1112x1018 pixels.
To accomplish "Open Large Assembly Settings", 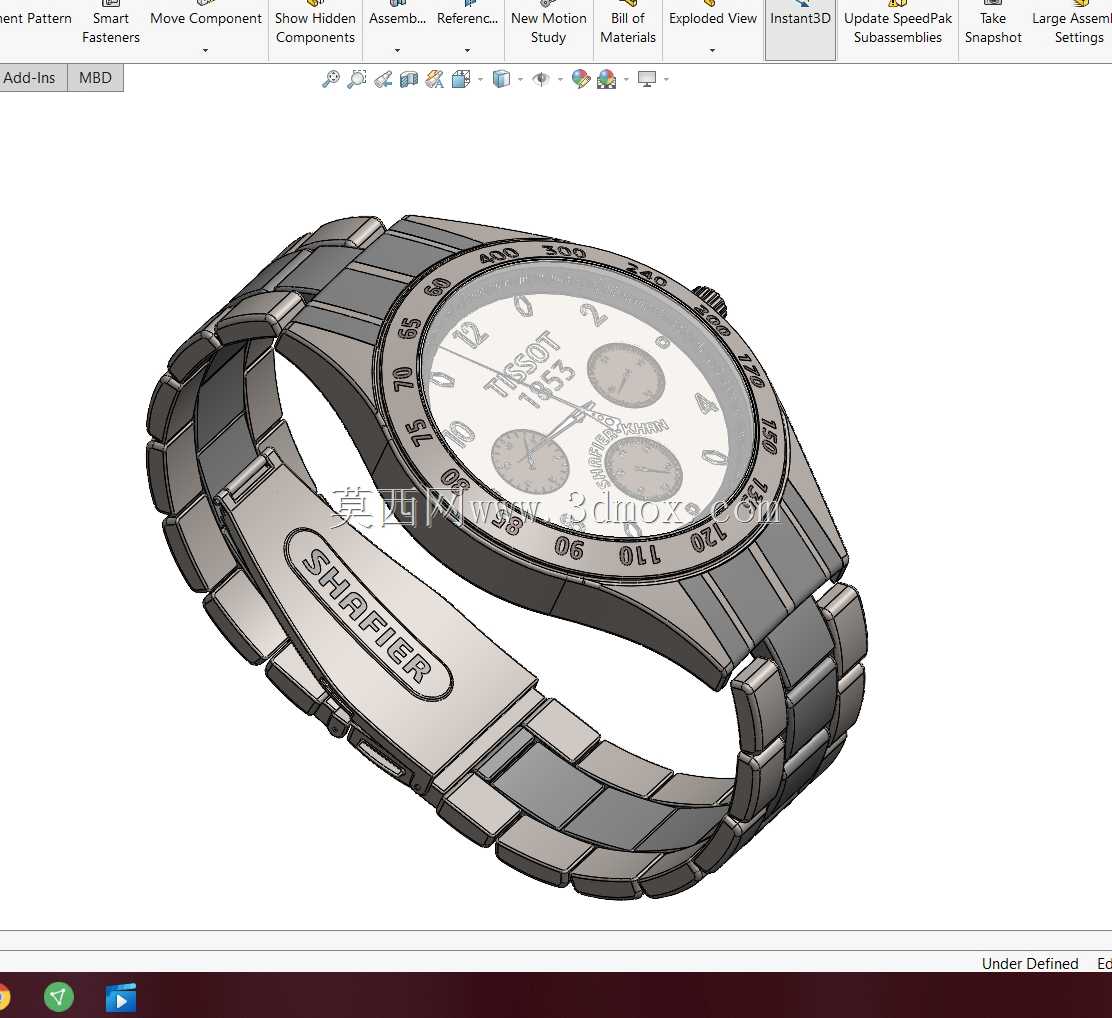I will [1072, 27].
